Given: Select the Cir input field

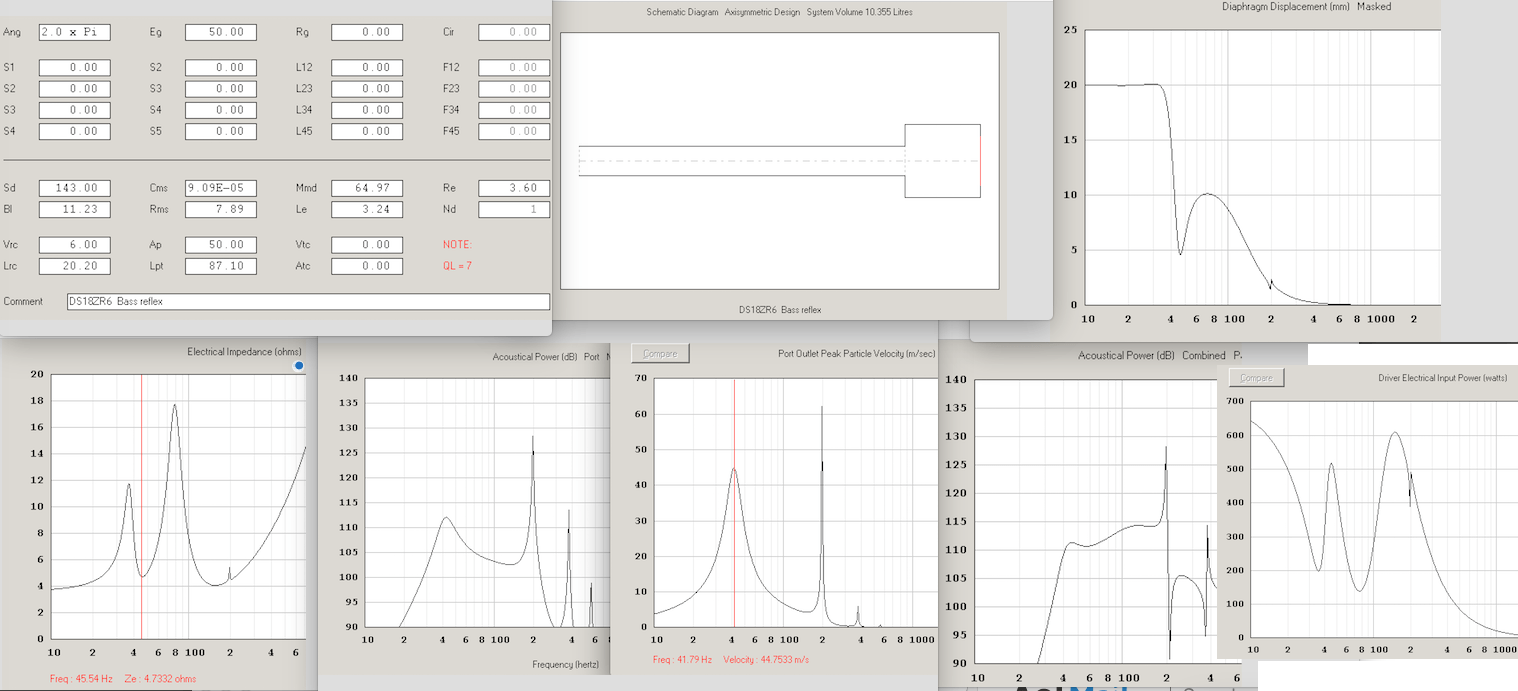Looking at the screenshot, I should click(514, 32).
